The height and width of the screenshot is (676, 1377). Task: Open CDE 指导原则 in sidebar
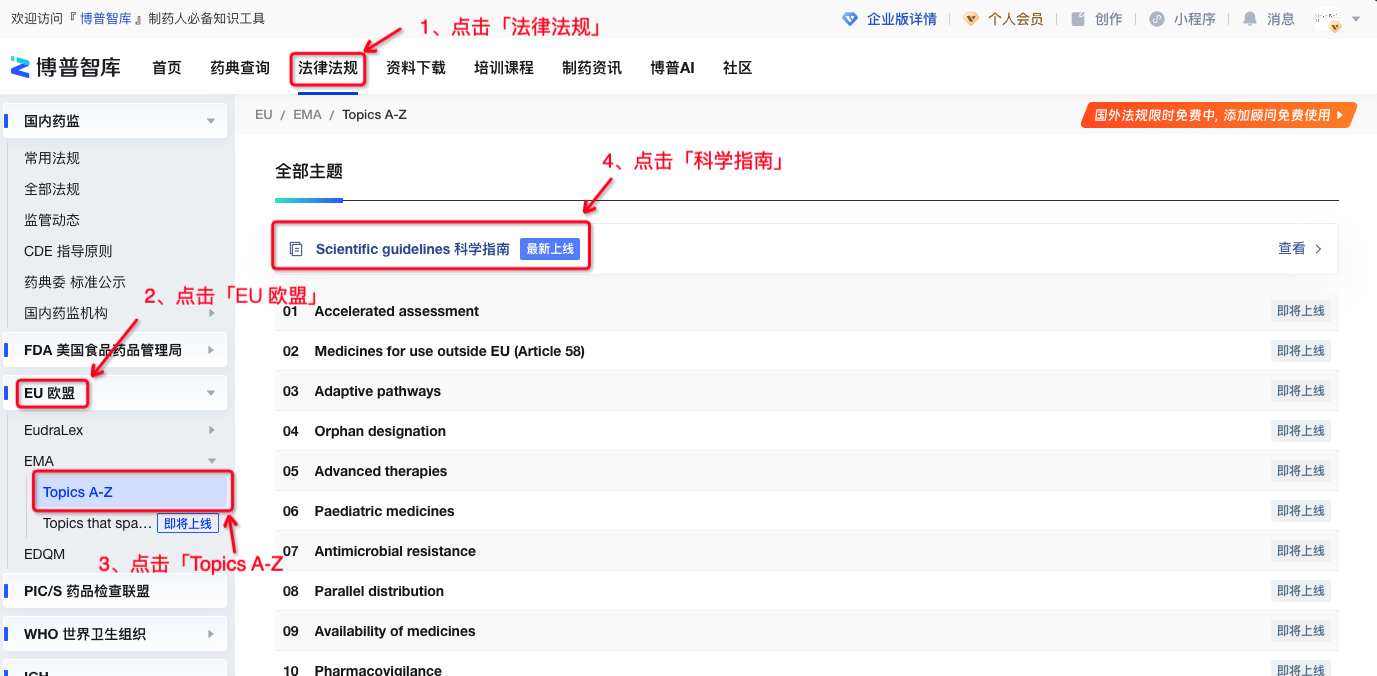[68, 251]
